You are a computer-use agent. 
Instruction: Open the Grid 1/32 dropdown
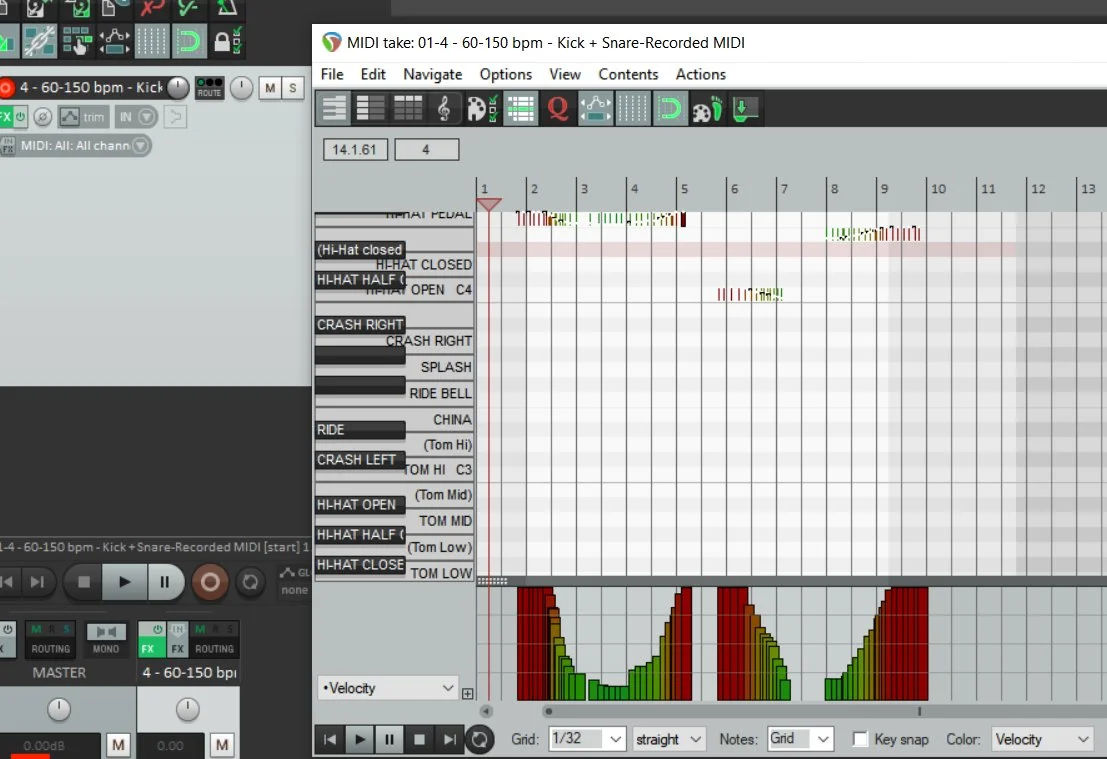tap(587, 739)
